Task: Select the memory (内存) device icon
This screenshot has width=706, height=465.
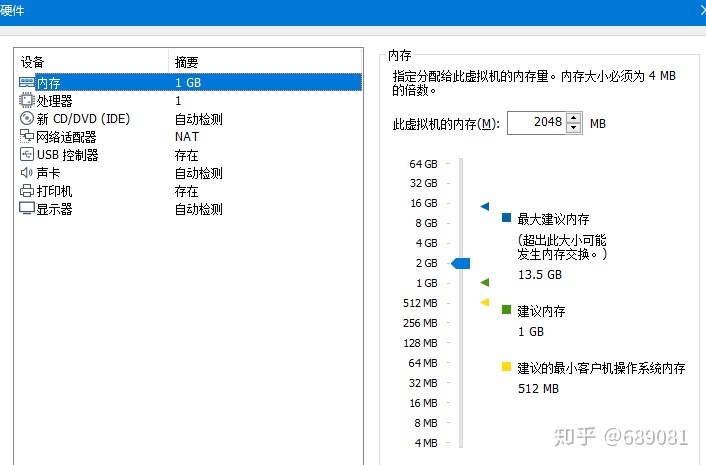Action: pyautogui.click(x=27, y=82)
